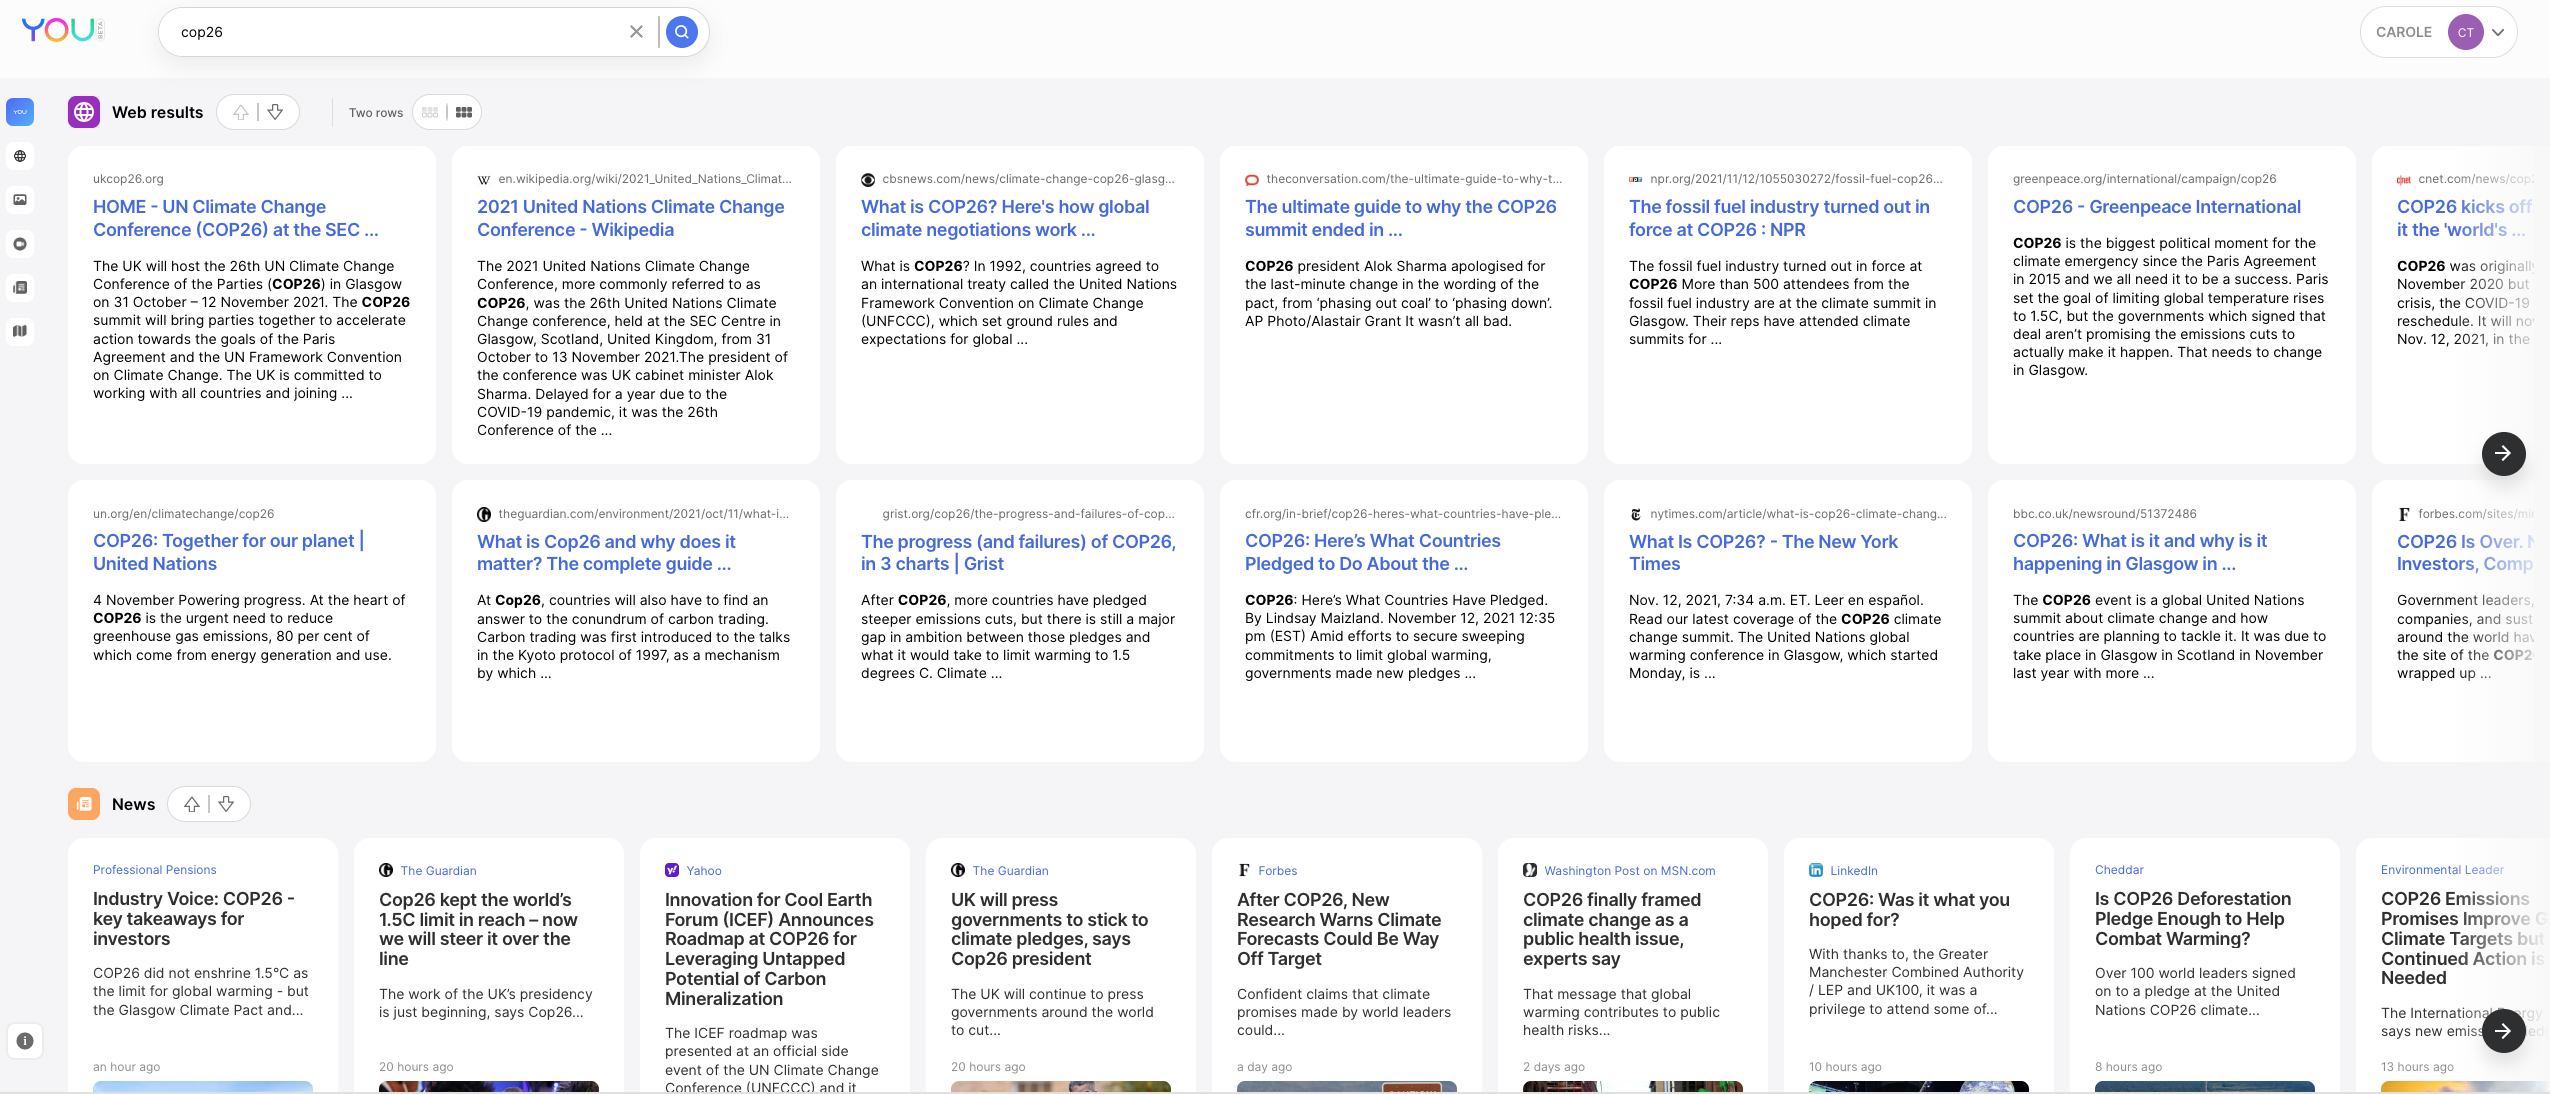Image resolution: width=2550 pixels, height=1094 pixels.
Task: Move the News section down
Action: [227, 804]
